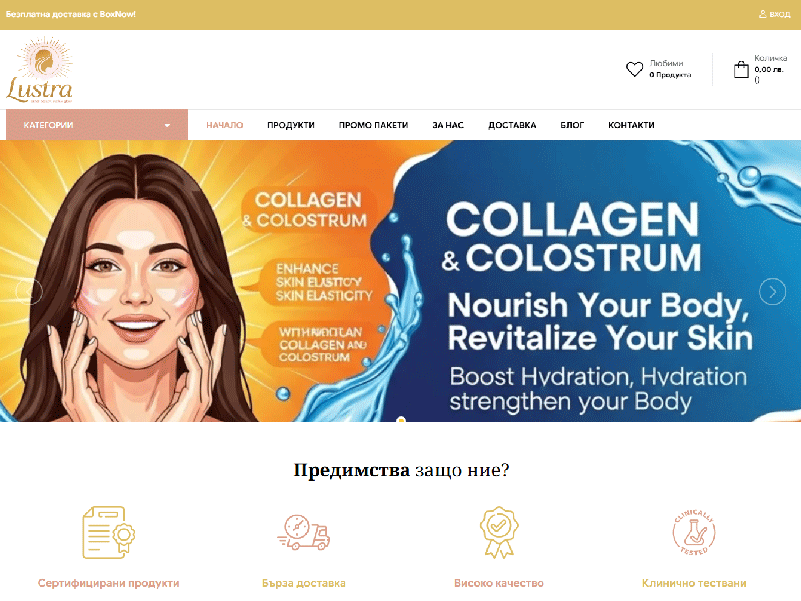801x601 pixels.
Task: Click the Collagen & Colostrum banner
Action: tap(400, 281)
